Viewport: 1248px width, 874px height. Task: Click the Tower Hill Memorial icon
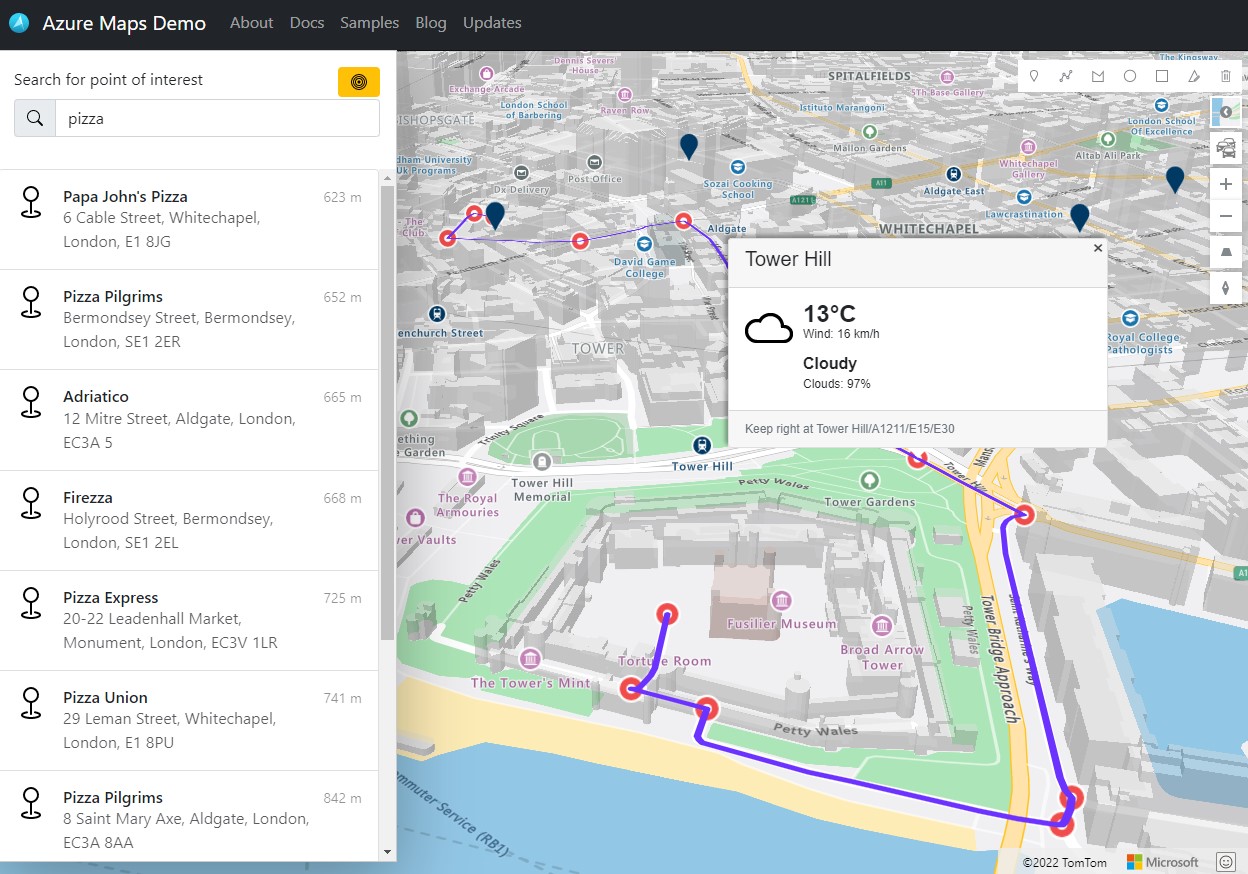tap(542, 462)
